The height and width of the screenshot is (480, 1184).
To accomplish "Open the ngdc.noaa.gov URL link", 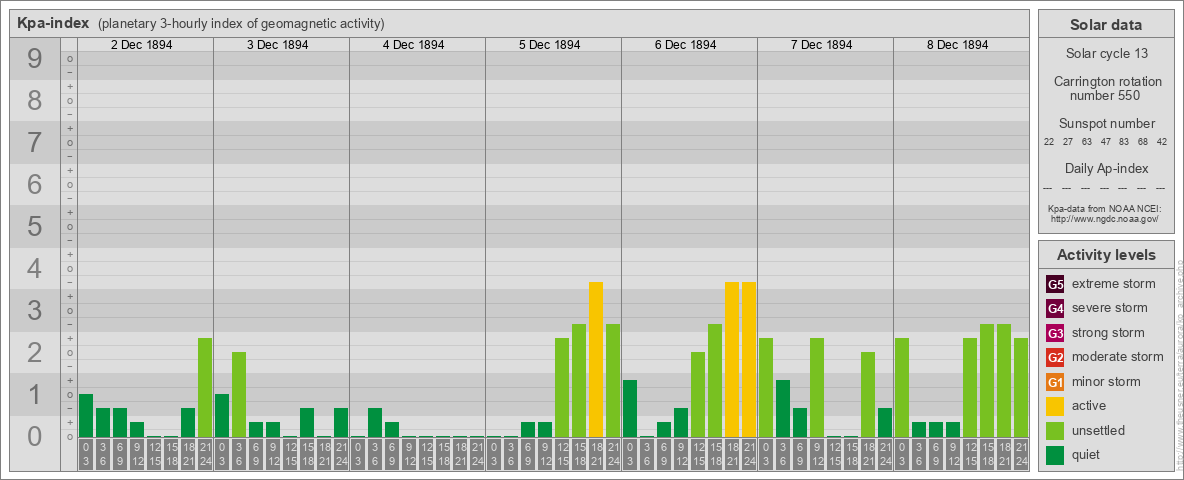I will coord(1104,218).
